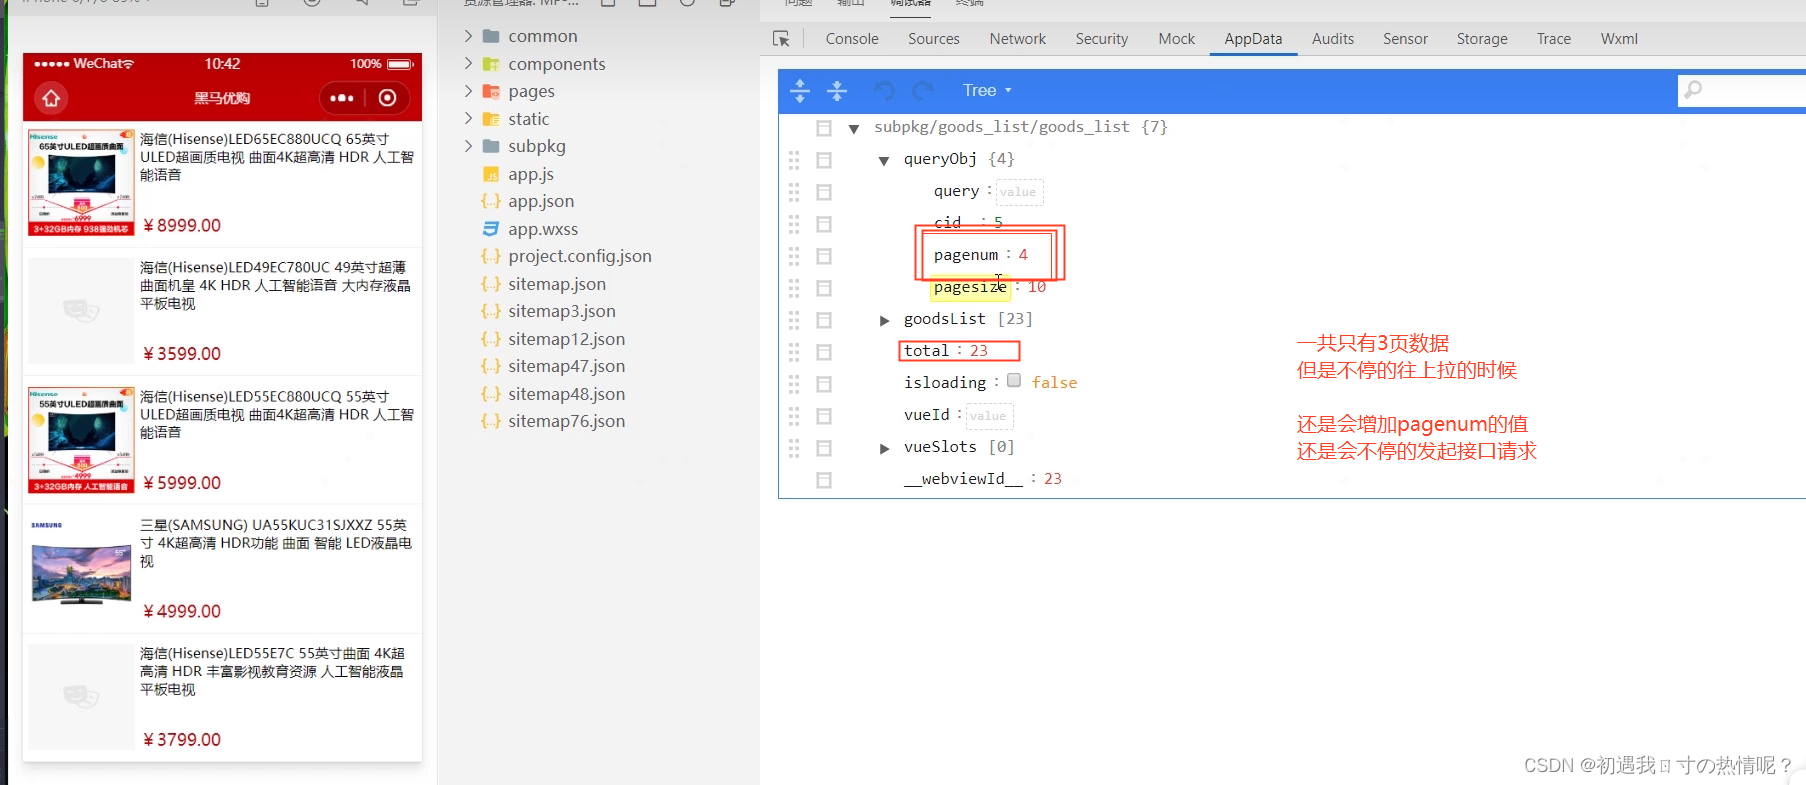The image size is (1806, 785).
Task: Expand the subpkg folder chevron
Action: coord(468,146)
